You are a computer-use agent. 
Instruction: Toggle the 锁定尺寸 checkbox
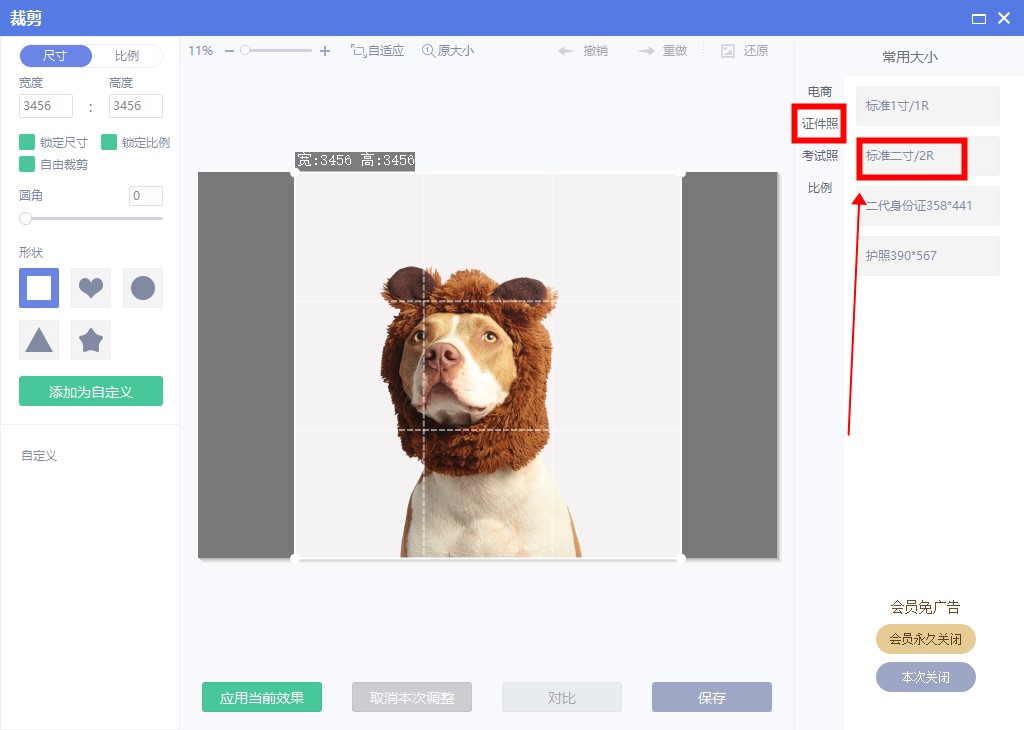27,142
